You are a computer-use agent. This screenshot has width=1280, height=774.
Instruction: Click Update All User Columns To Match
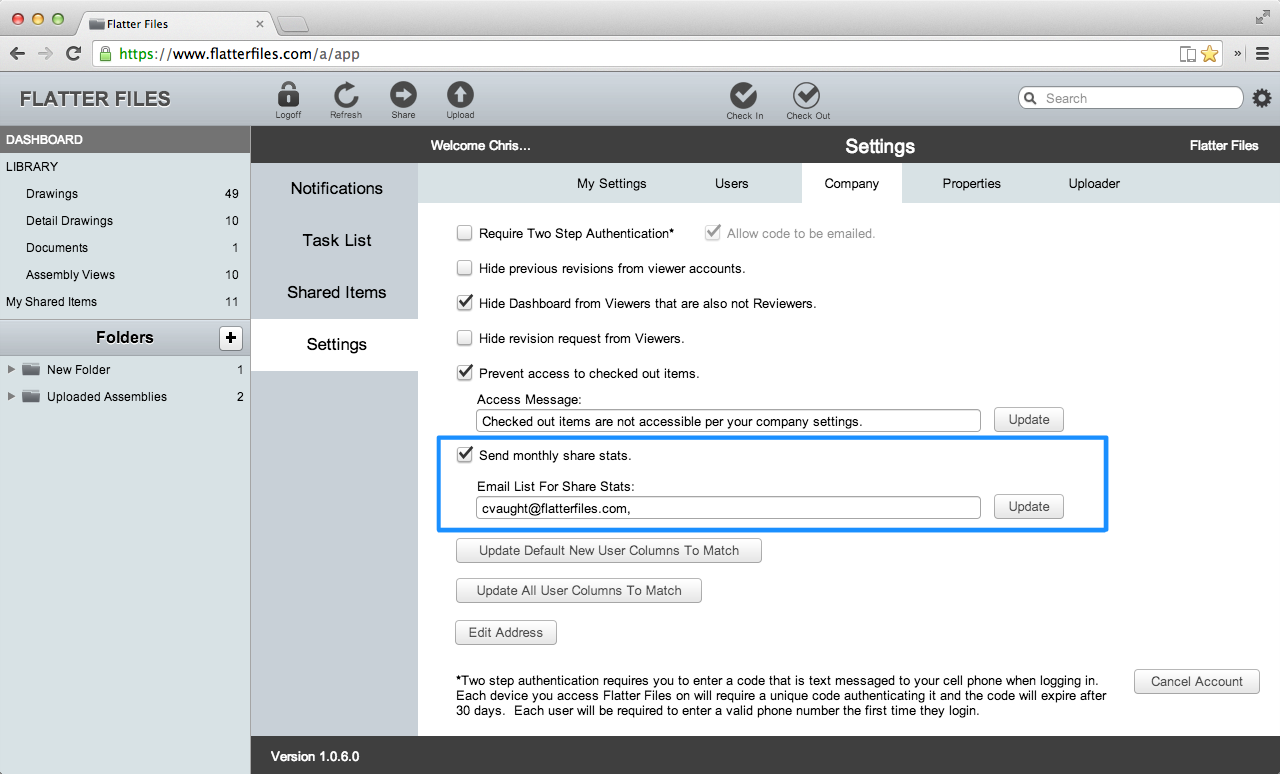(x=579, y=591)
